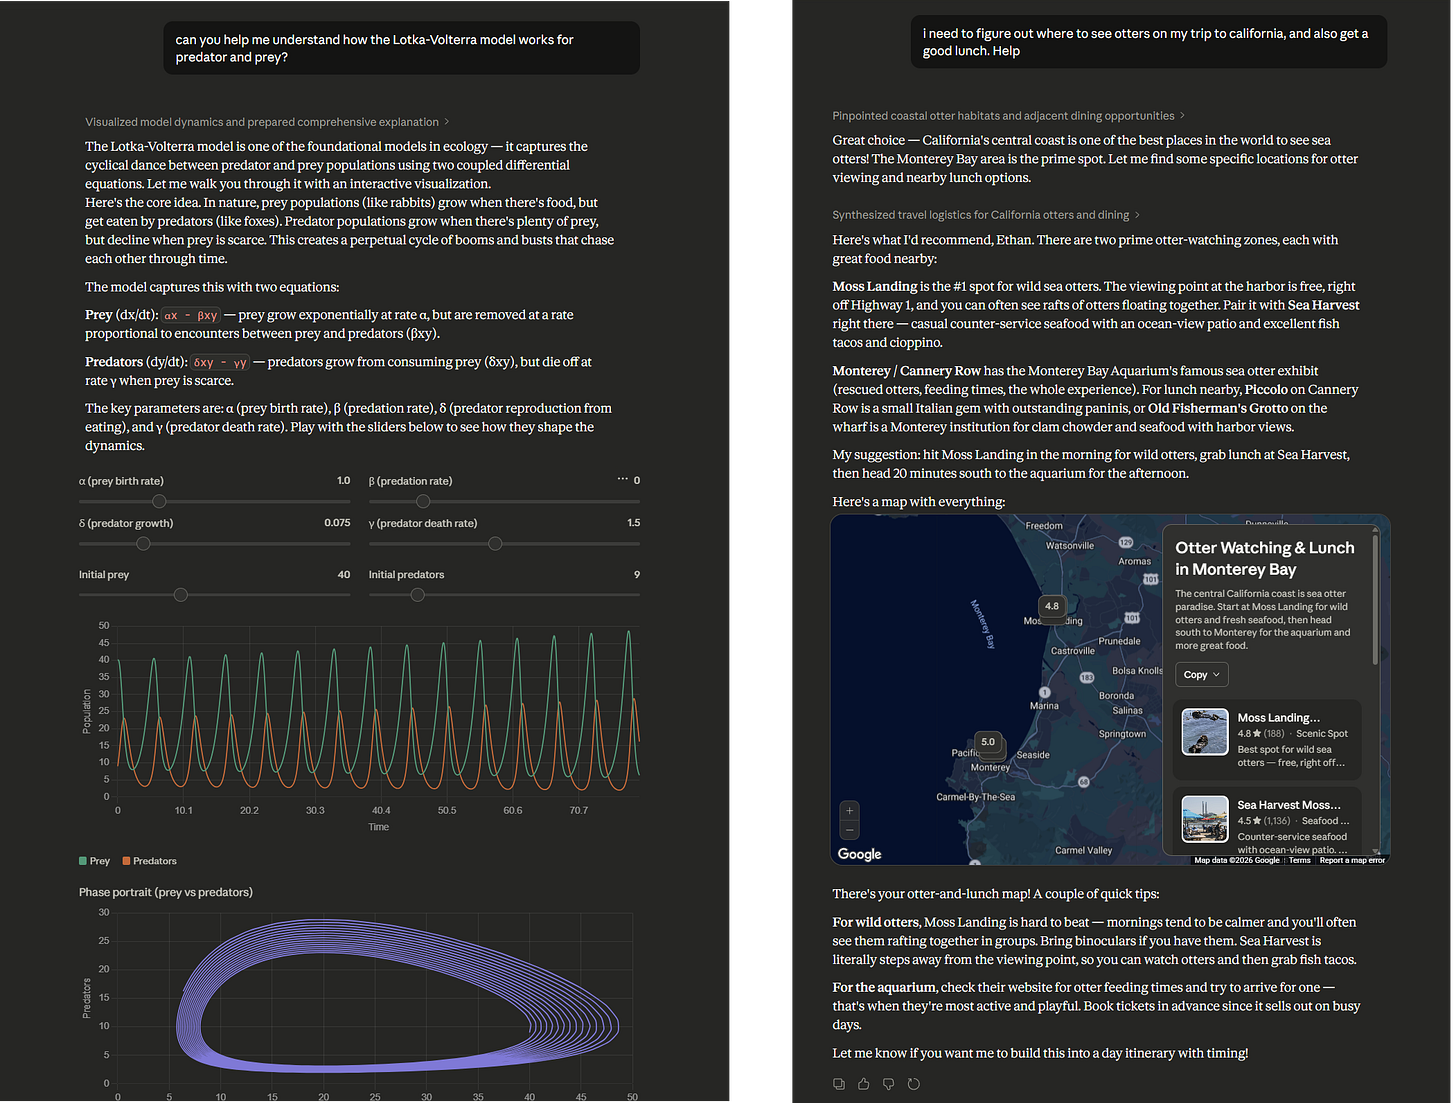Click the Initial prey slider handle
Viewport: 1456px width, 1103px height.
point(180,595)
